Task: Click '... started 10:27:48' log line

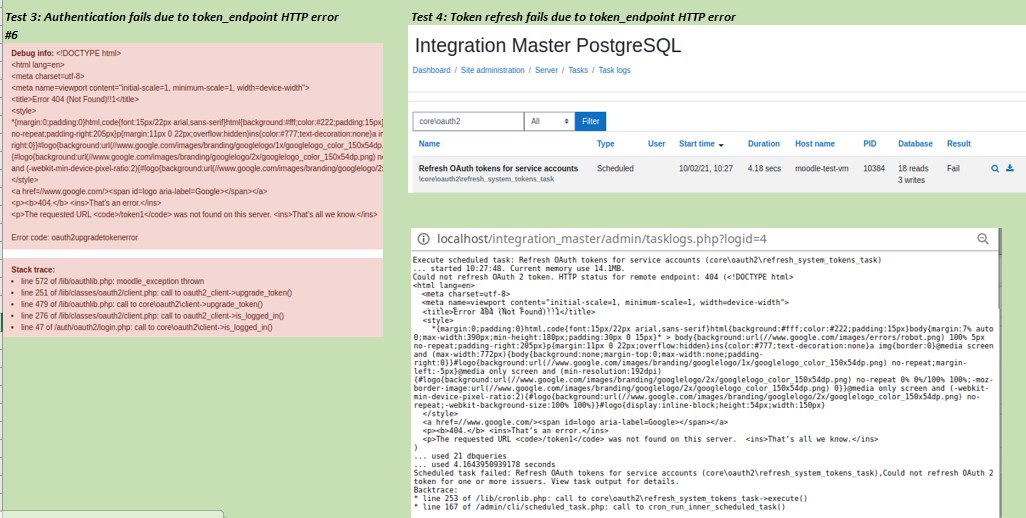Action: (x=518, y=268)
